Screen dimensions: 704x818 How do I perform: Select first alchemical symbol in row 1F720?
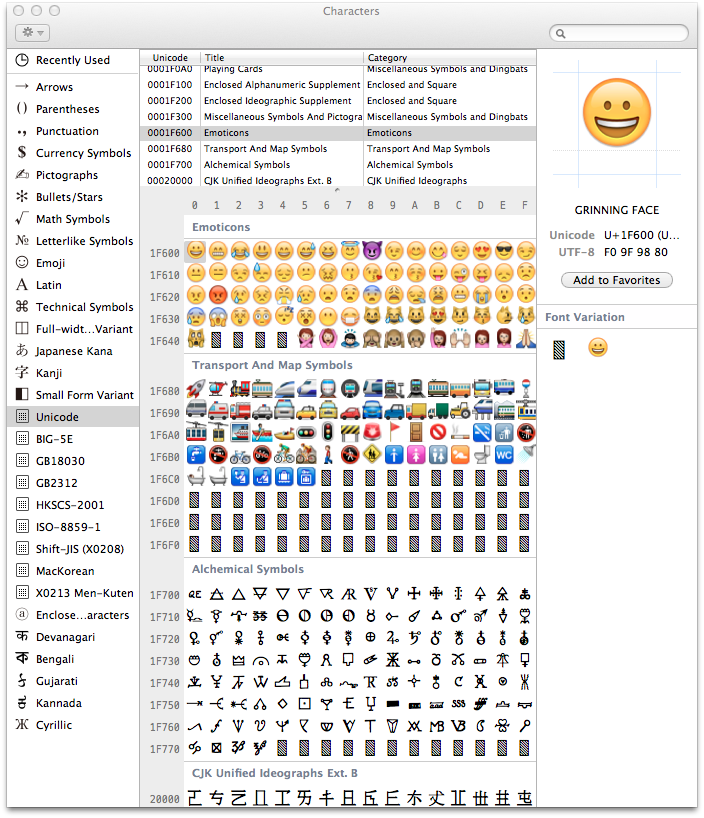[195, 638]
